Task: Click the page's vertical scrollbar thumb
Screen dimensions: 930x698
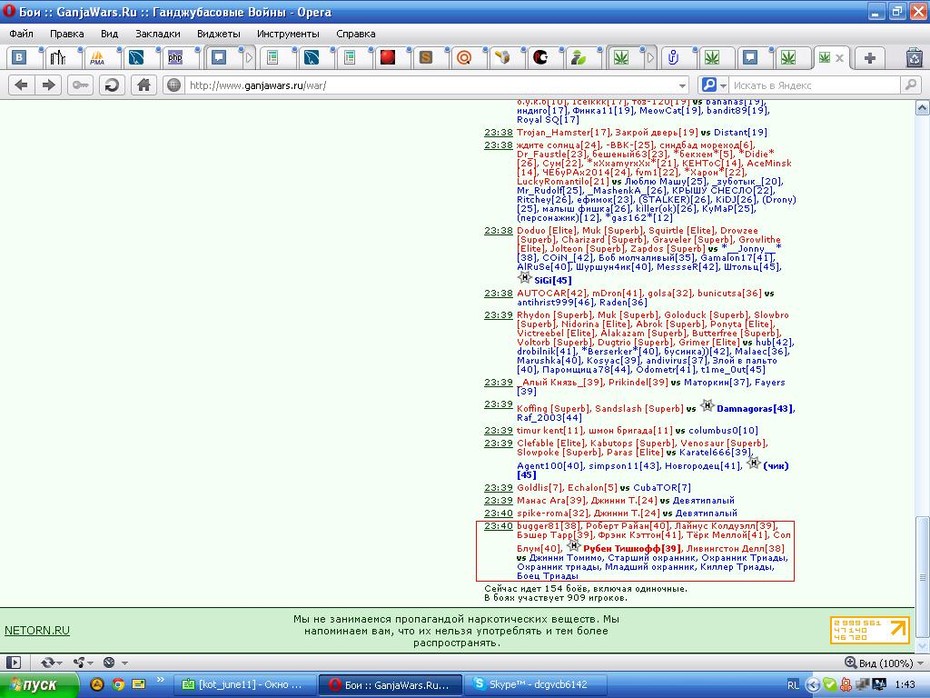Action: (x=922, y=575)
